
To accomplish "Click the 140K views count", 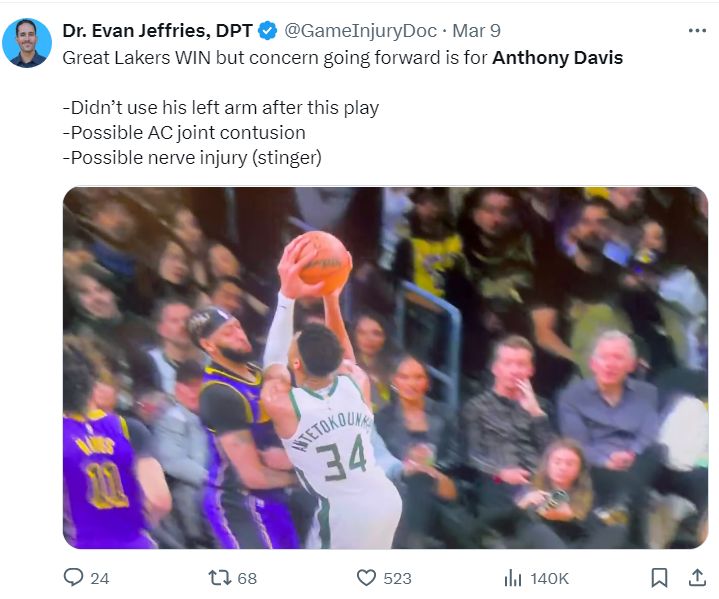I will point(549,578).
